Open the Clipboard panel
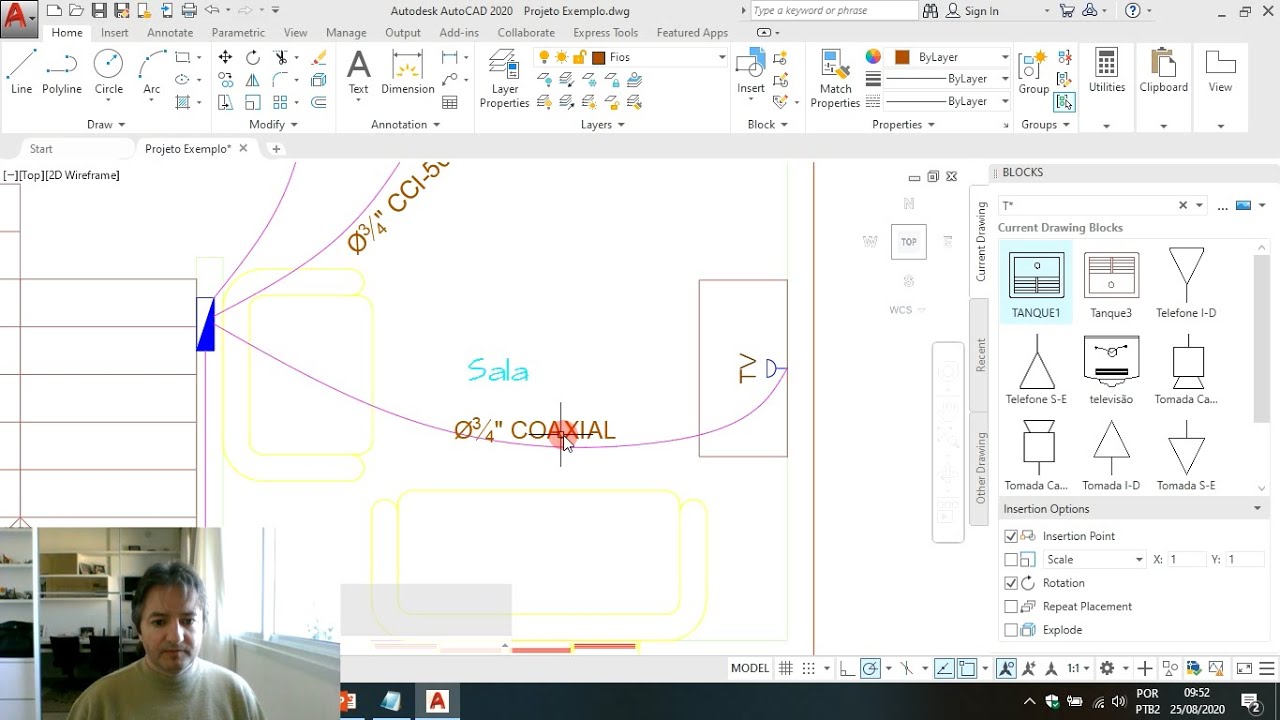Viewport: 1280px width, 720px height. pos(1163,72)
